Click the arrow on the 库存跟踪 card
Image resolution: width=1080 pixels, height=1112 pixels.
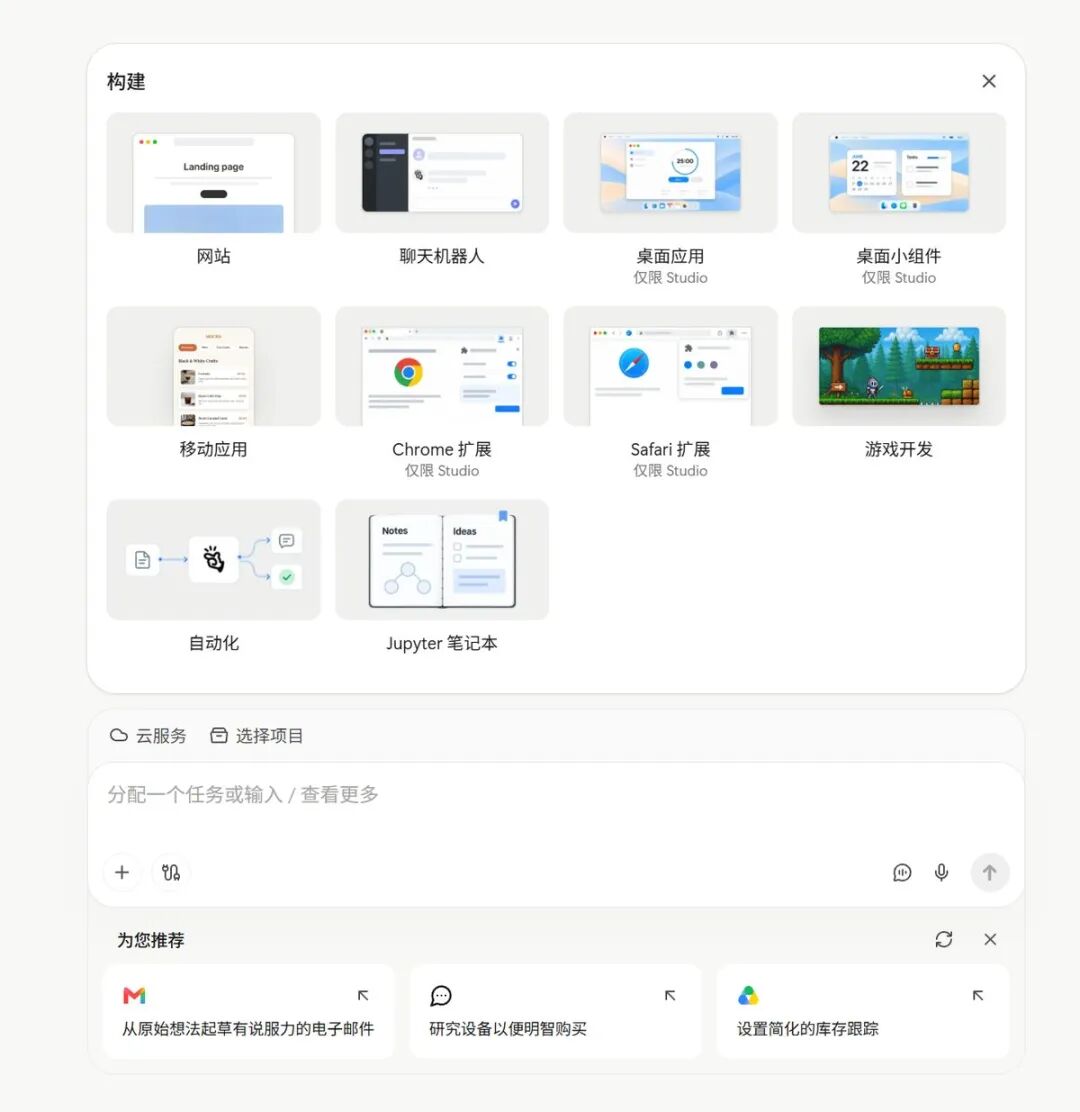[978, 996]
